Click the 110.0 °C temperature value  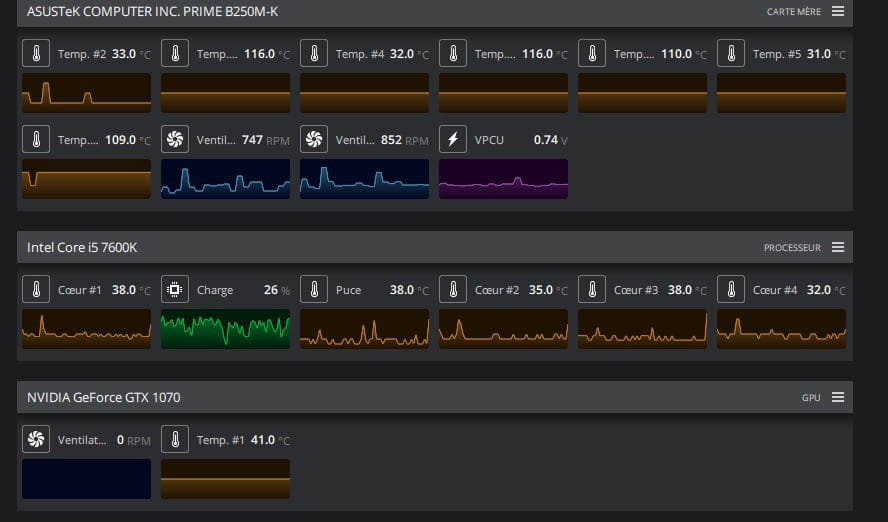[684, 54]
